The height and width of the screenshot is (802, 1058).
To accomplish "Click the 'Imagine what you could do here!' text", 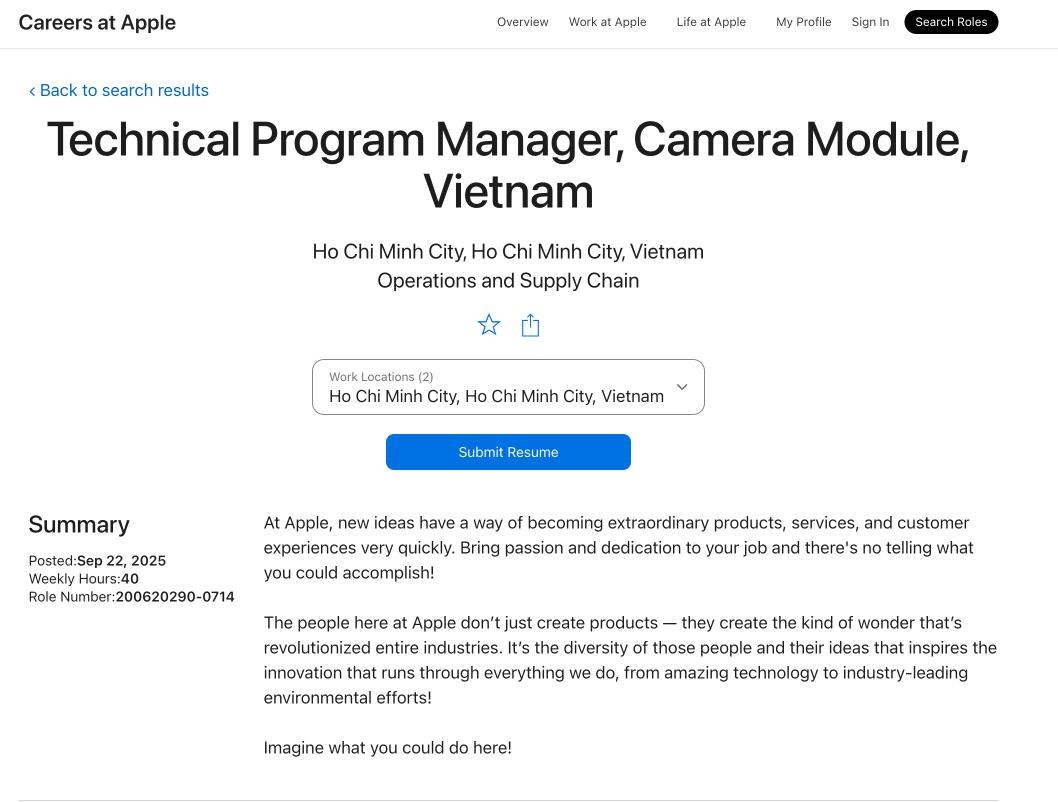I will 387,748.
